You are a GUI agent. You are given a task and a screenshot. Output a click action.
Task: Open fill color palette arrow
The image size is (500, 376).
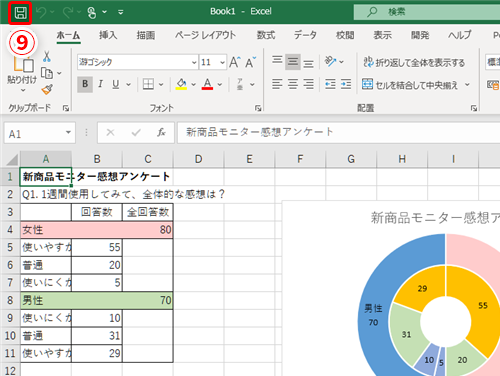tap(193, 85)
